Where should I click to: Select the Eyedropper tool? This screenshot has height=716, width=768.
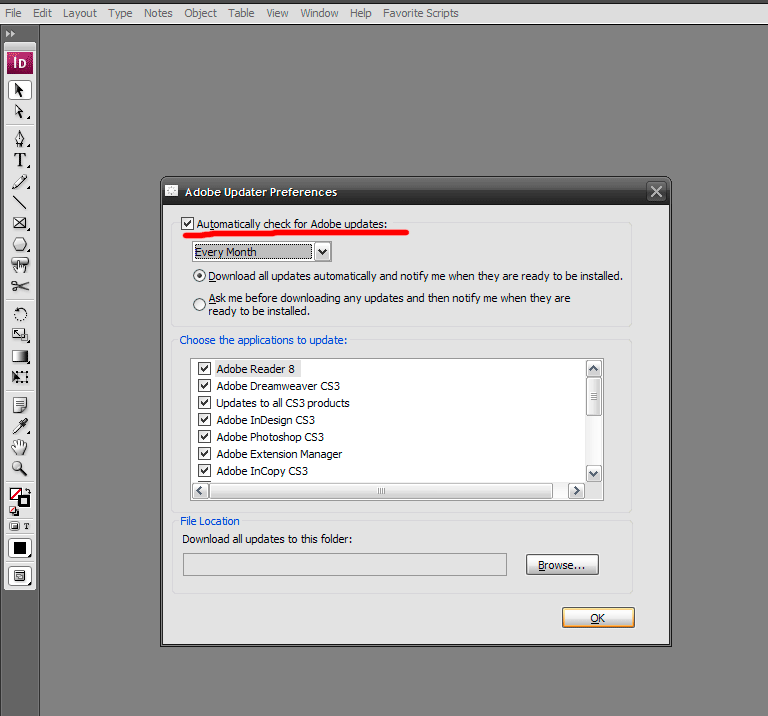[20, 427]
